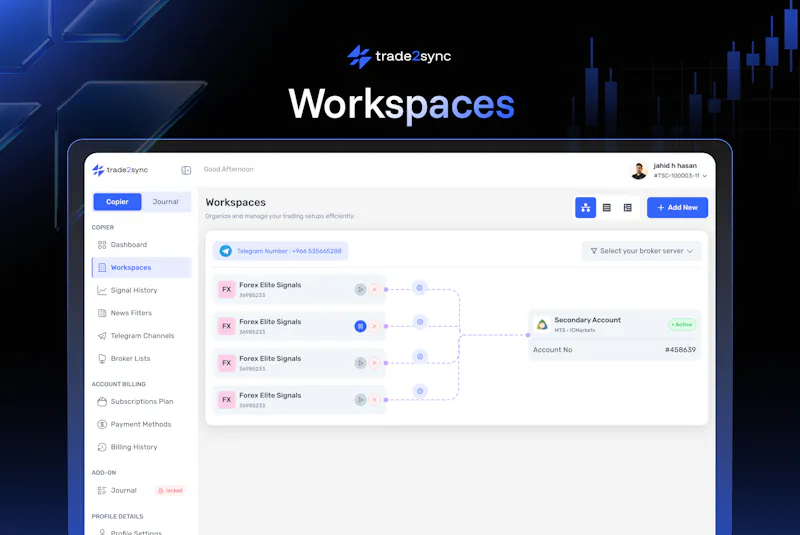Screen dimensions: 800x535
Task: Click the ADD-ON section label
Action: click(x=104, y=473)
